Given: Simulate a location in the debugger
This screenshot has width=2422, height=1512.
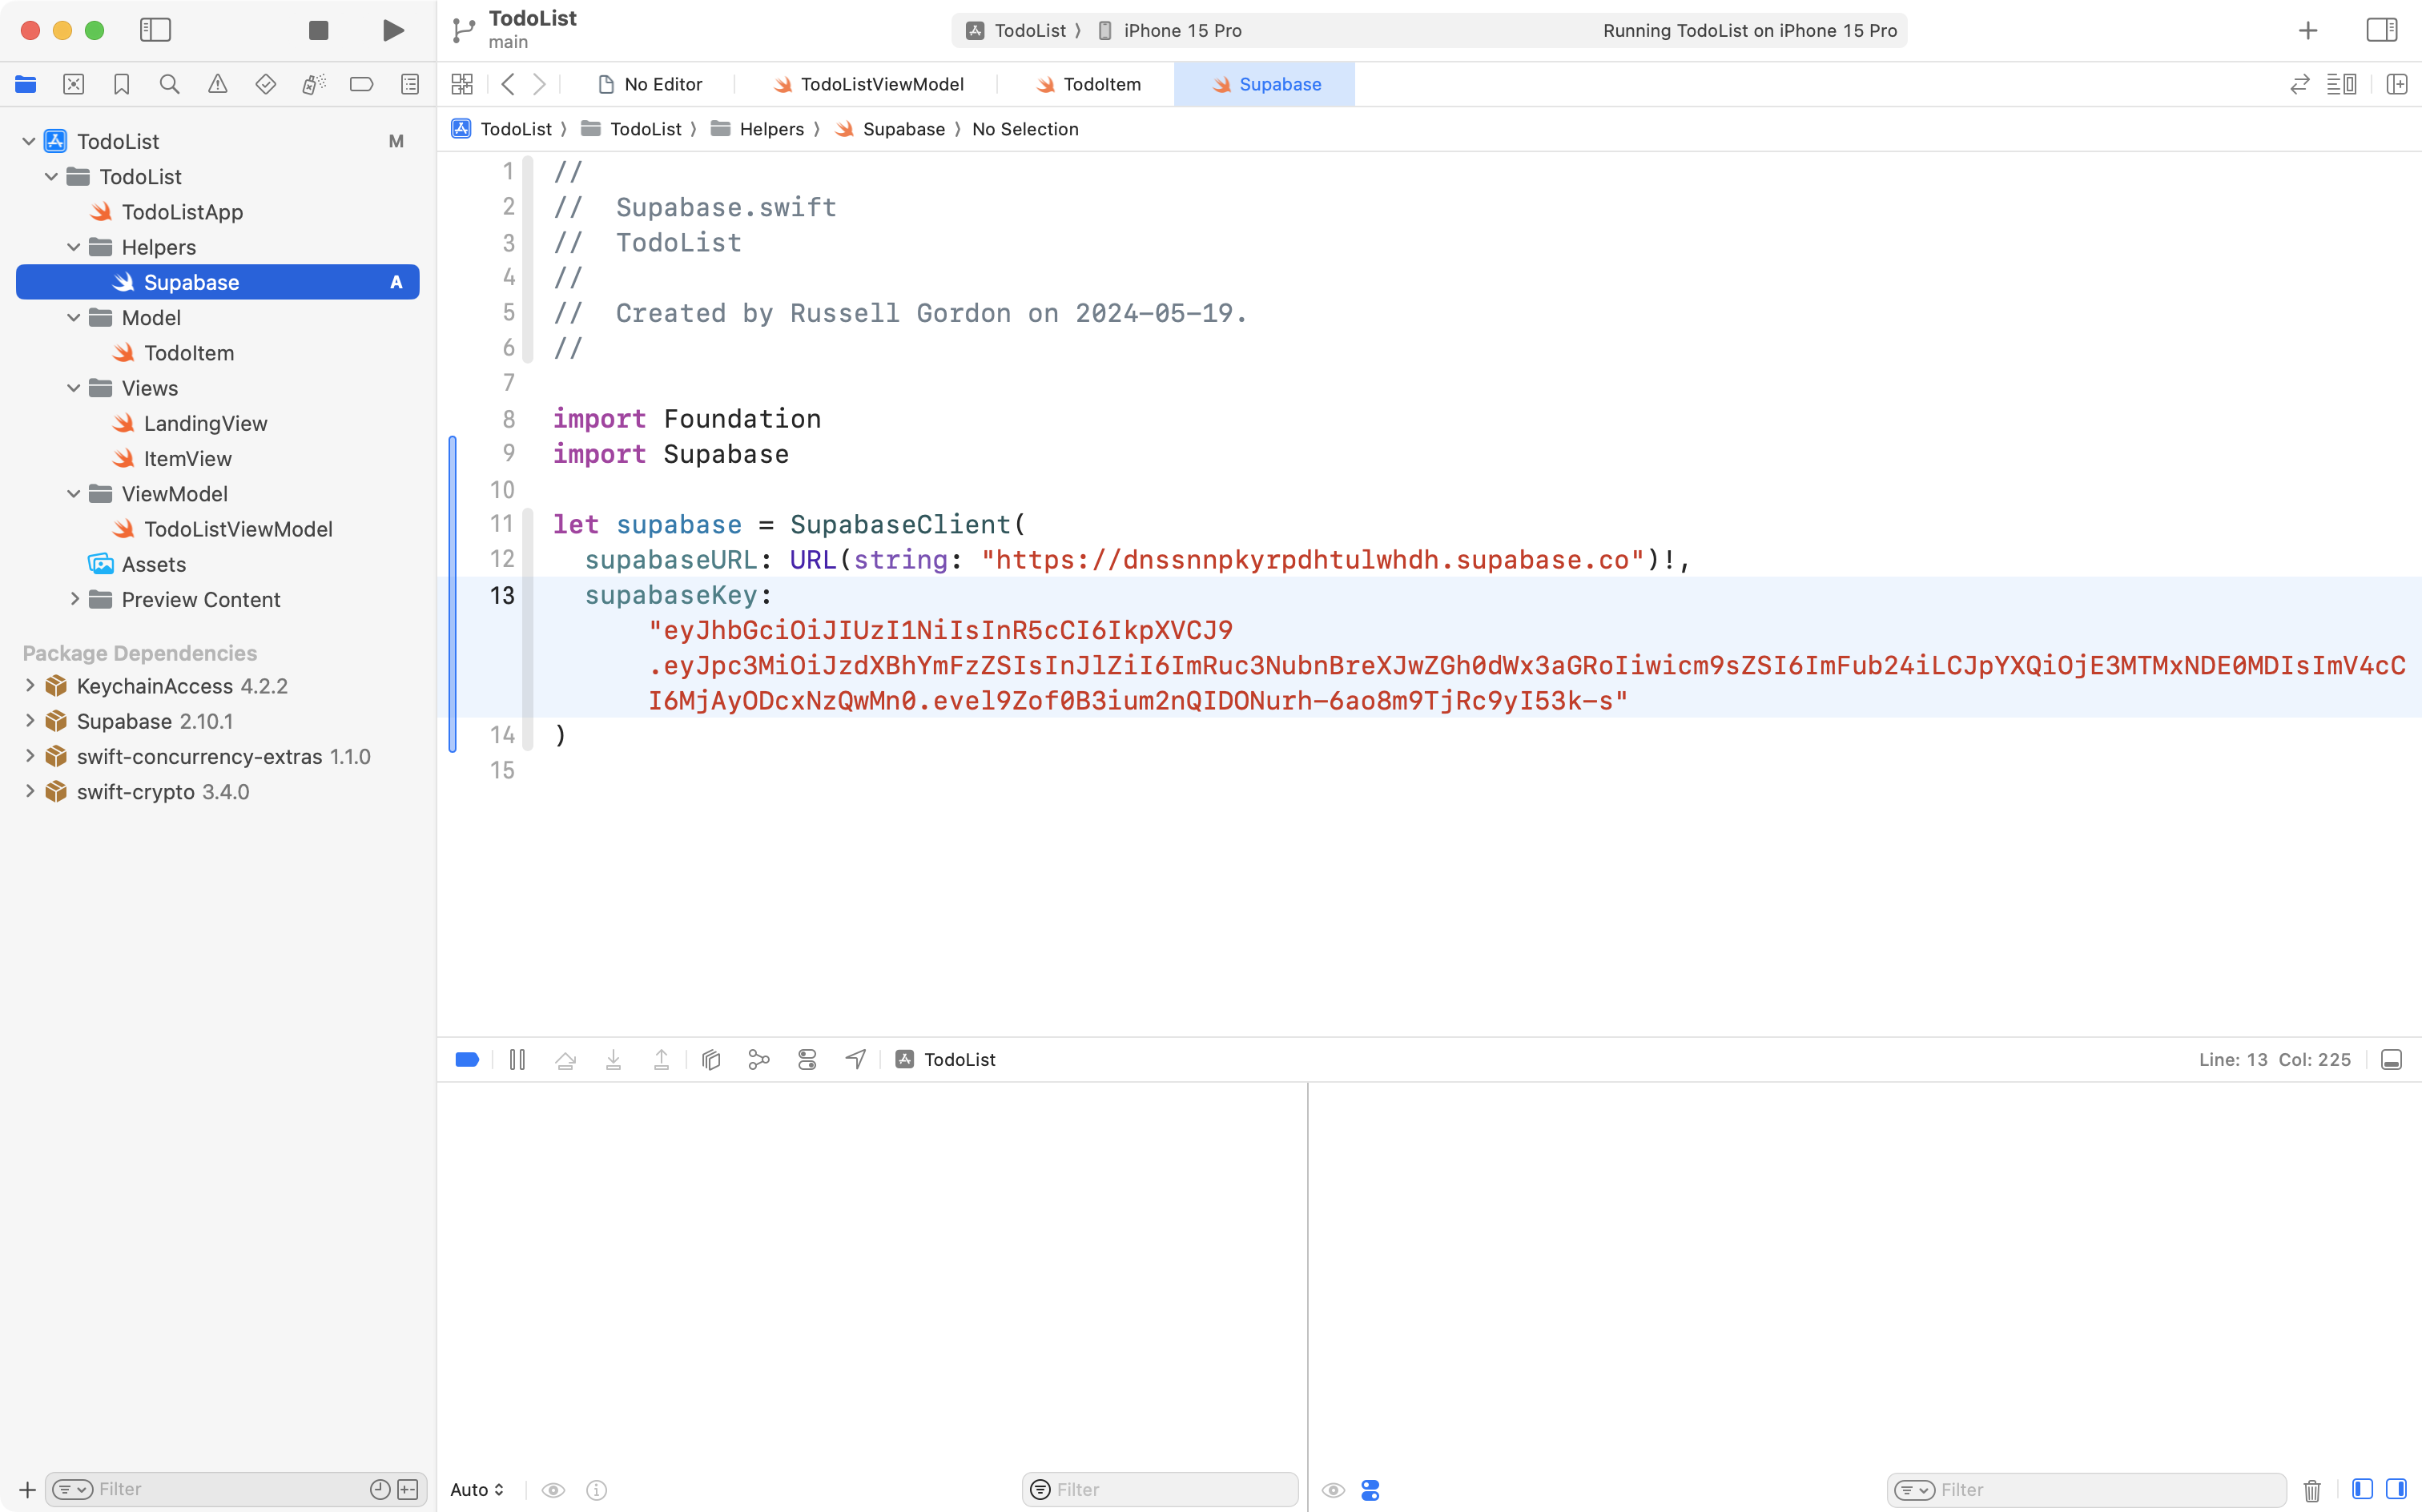Looking at the screenshot, I should pyautogui.click(x=855, y=1059).
